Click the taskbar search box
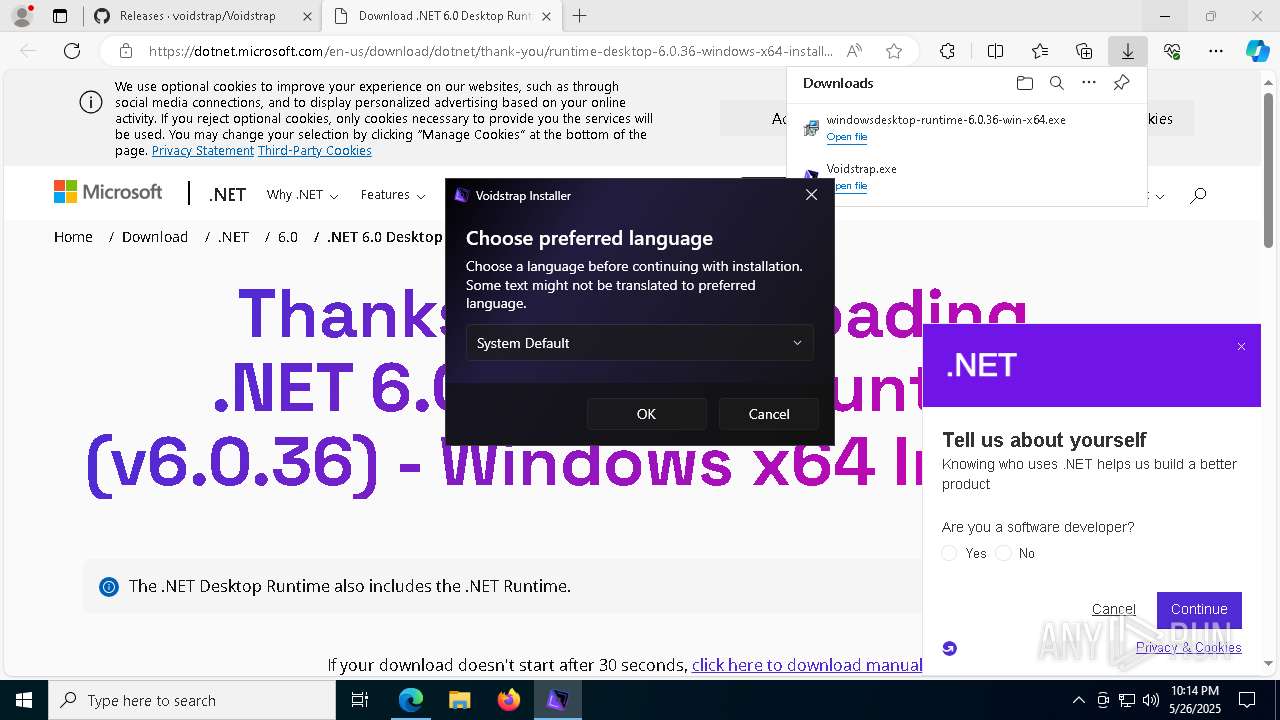The width and height of the screenshot is (1280, 720). pos(192,700)
